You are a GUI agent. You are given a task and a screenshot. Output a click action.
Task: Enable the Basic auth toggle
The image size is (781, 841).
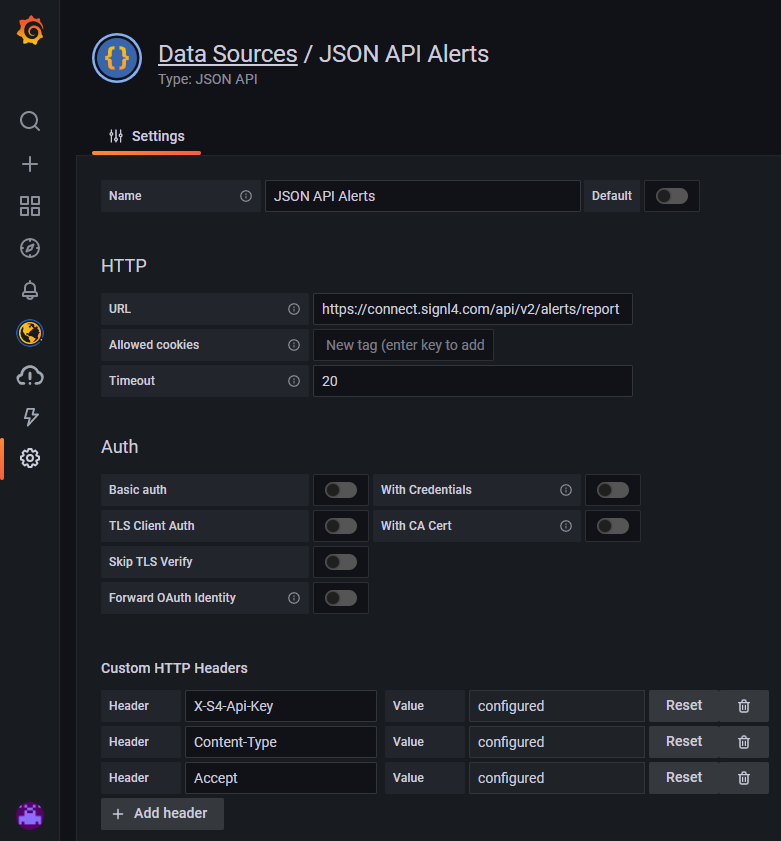coord(341,490)
